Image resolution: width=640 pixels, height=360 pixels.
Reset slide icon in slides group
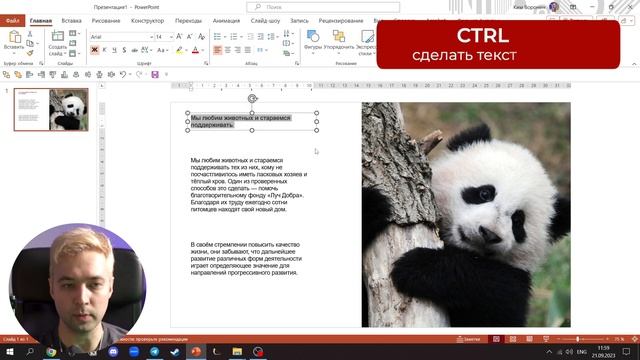pyautogui.click(x=73, y=43)
